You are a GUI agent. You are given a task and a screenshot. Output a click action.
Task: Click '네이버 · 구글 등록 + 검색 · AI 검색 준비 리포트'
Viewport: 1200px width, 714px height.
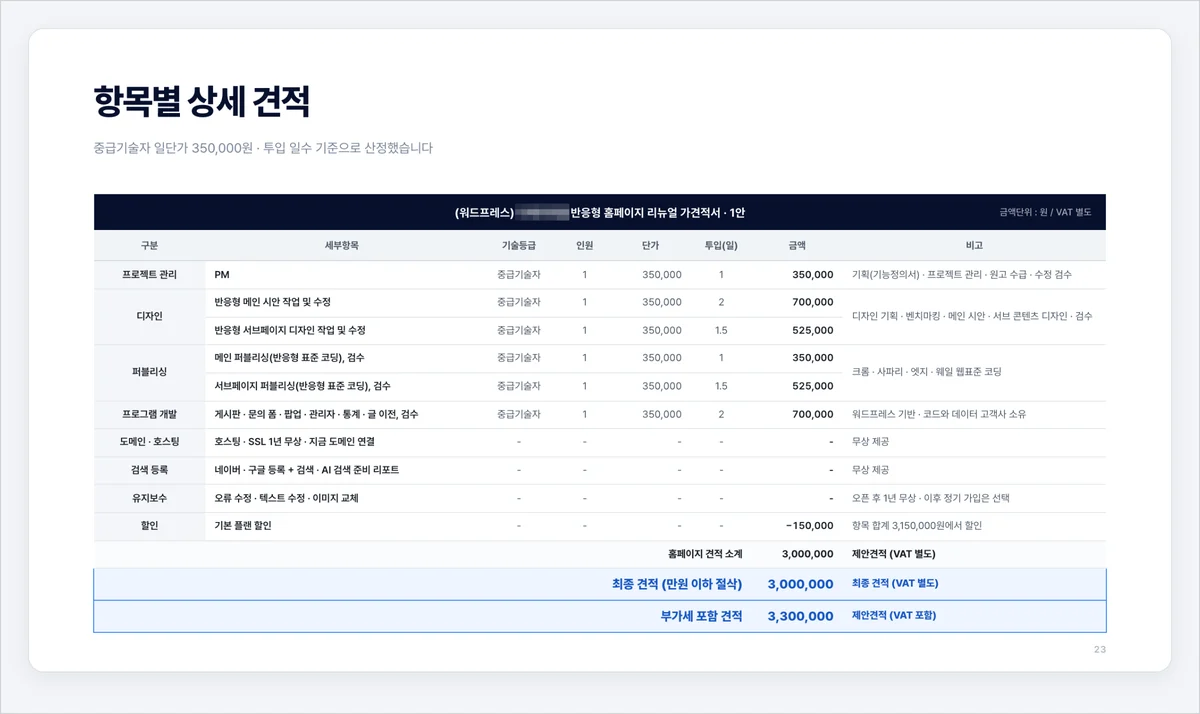[307, 470]
